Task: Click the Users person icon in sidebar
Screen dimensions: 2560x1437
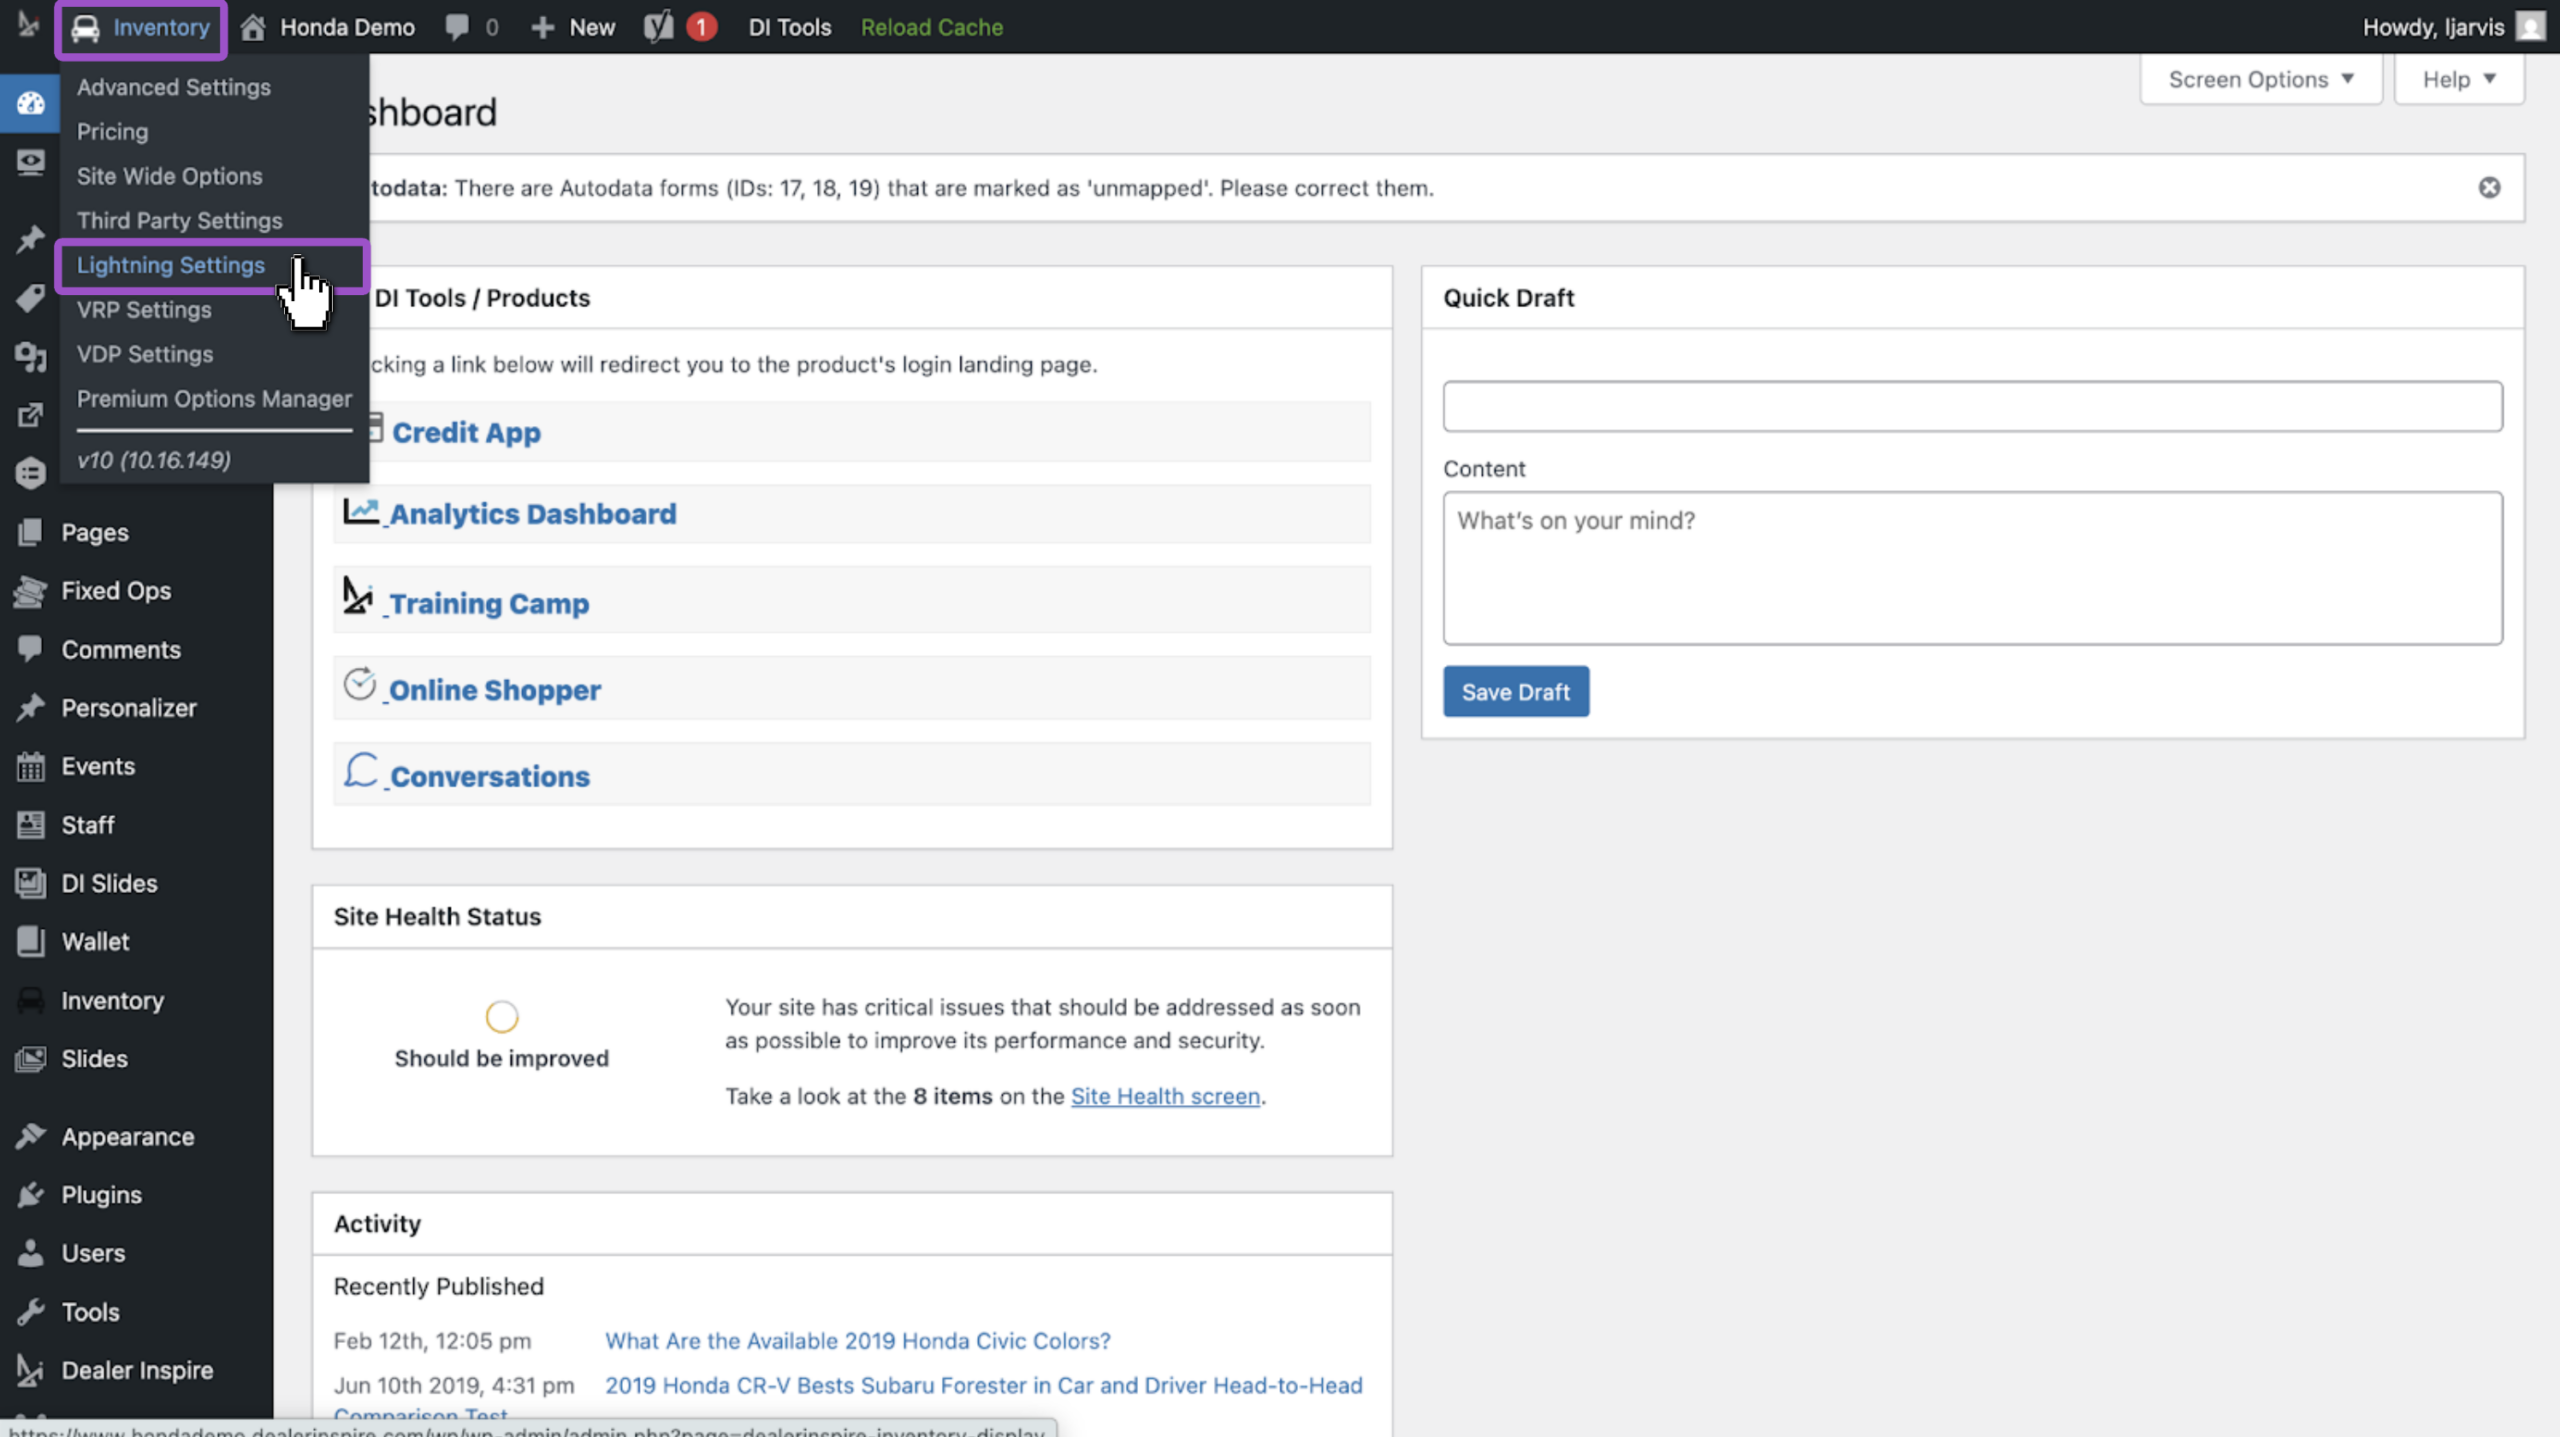Action: click(x=30, y=1253)
